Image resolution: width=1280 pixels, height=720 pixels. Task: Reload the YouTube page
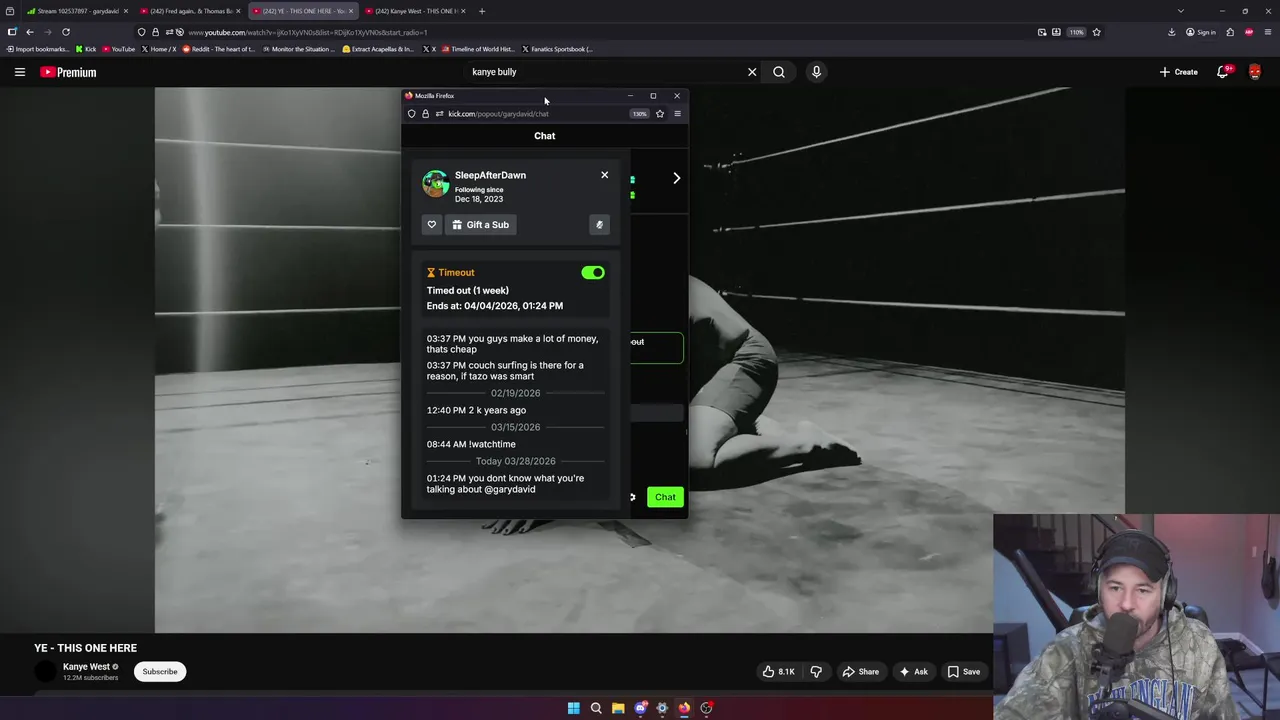(x=66, y=32)
